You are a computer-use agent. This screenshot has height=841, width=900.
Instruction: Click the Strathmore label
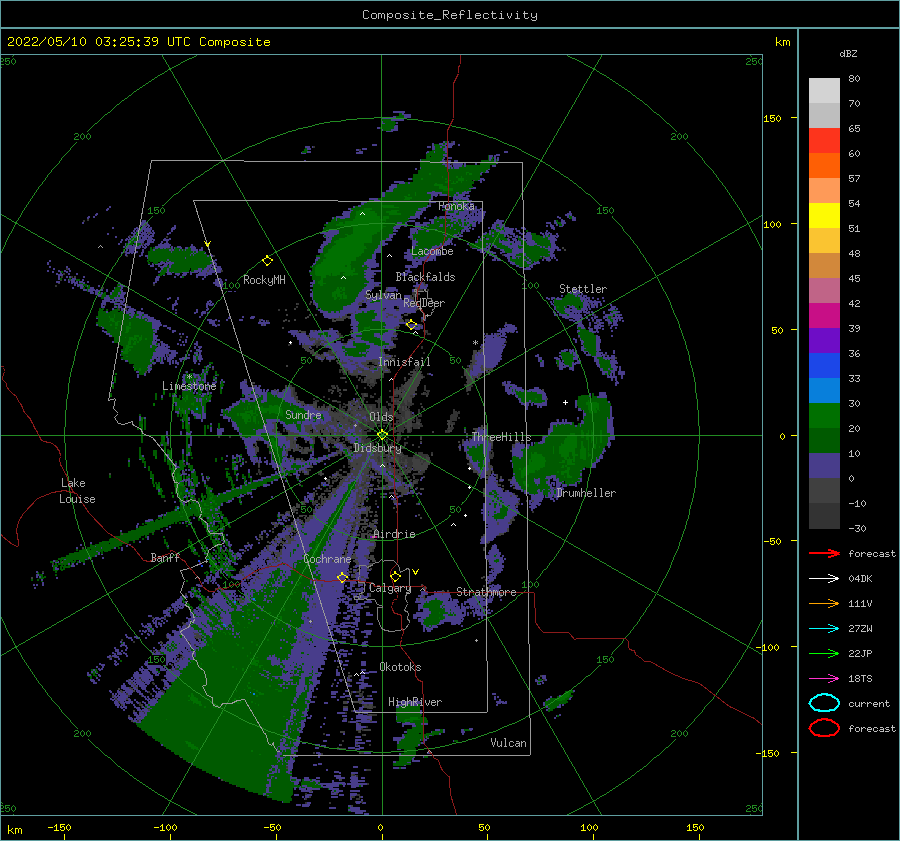coord(486,592)
